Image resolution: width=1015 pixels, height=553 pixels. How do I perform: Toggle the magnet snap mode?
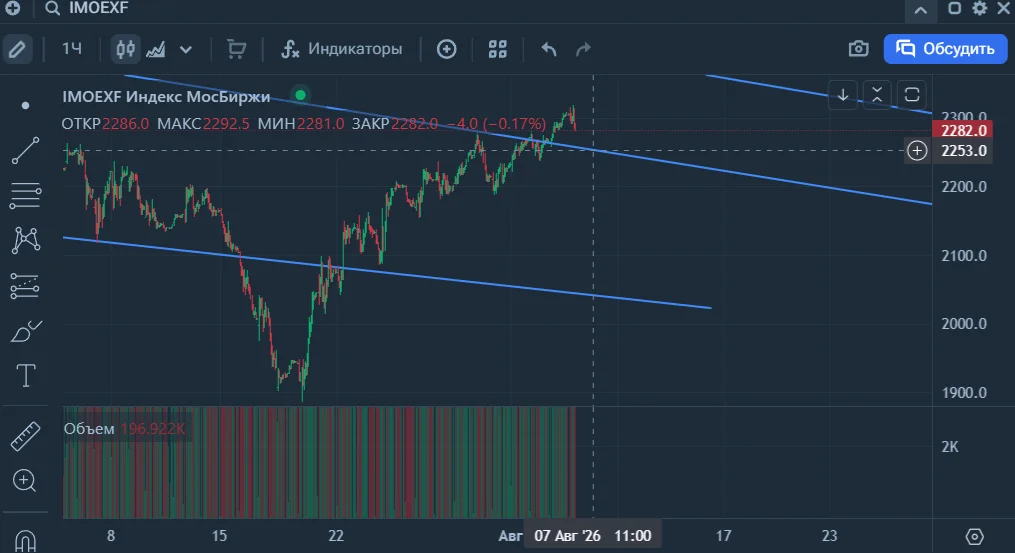pyautogui.click(x=25, y=539)
